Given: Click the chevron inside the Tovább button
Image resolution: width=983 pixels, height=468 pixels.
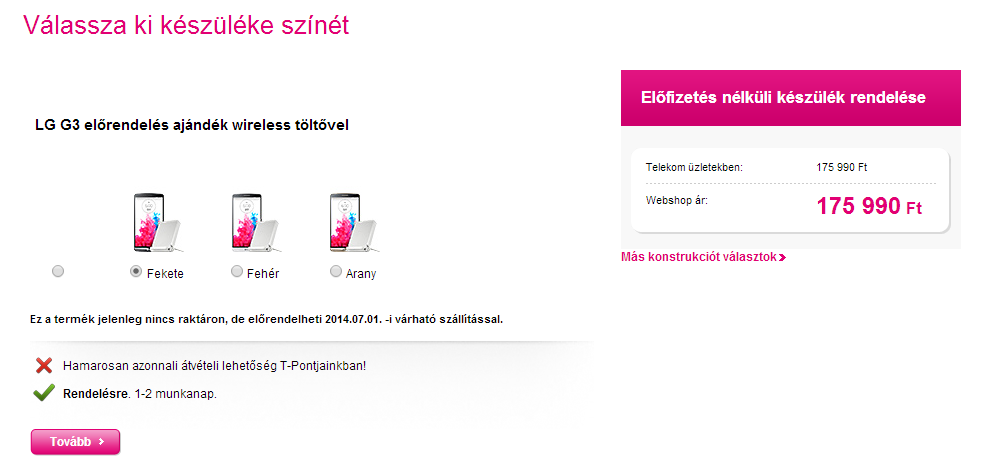Looking at the screenshot, I should pos(101,442).
